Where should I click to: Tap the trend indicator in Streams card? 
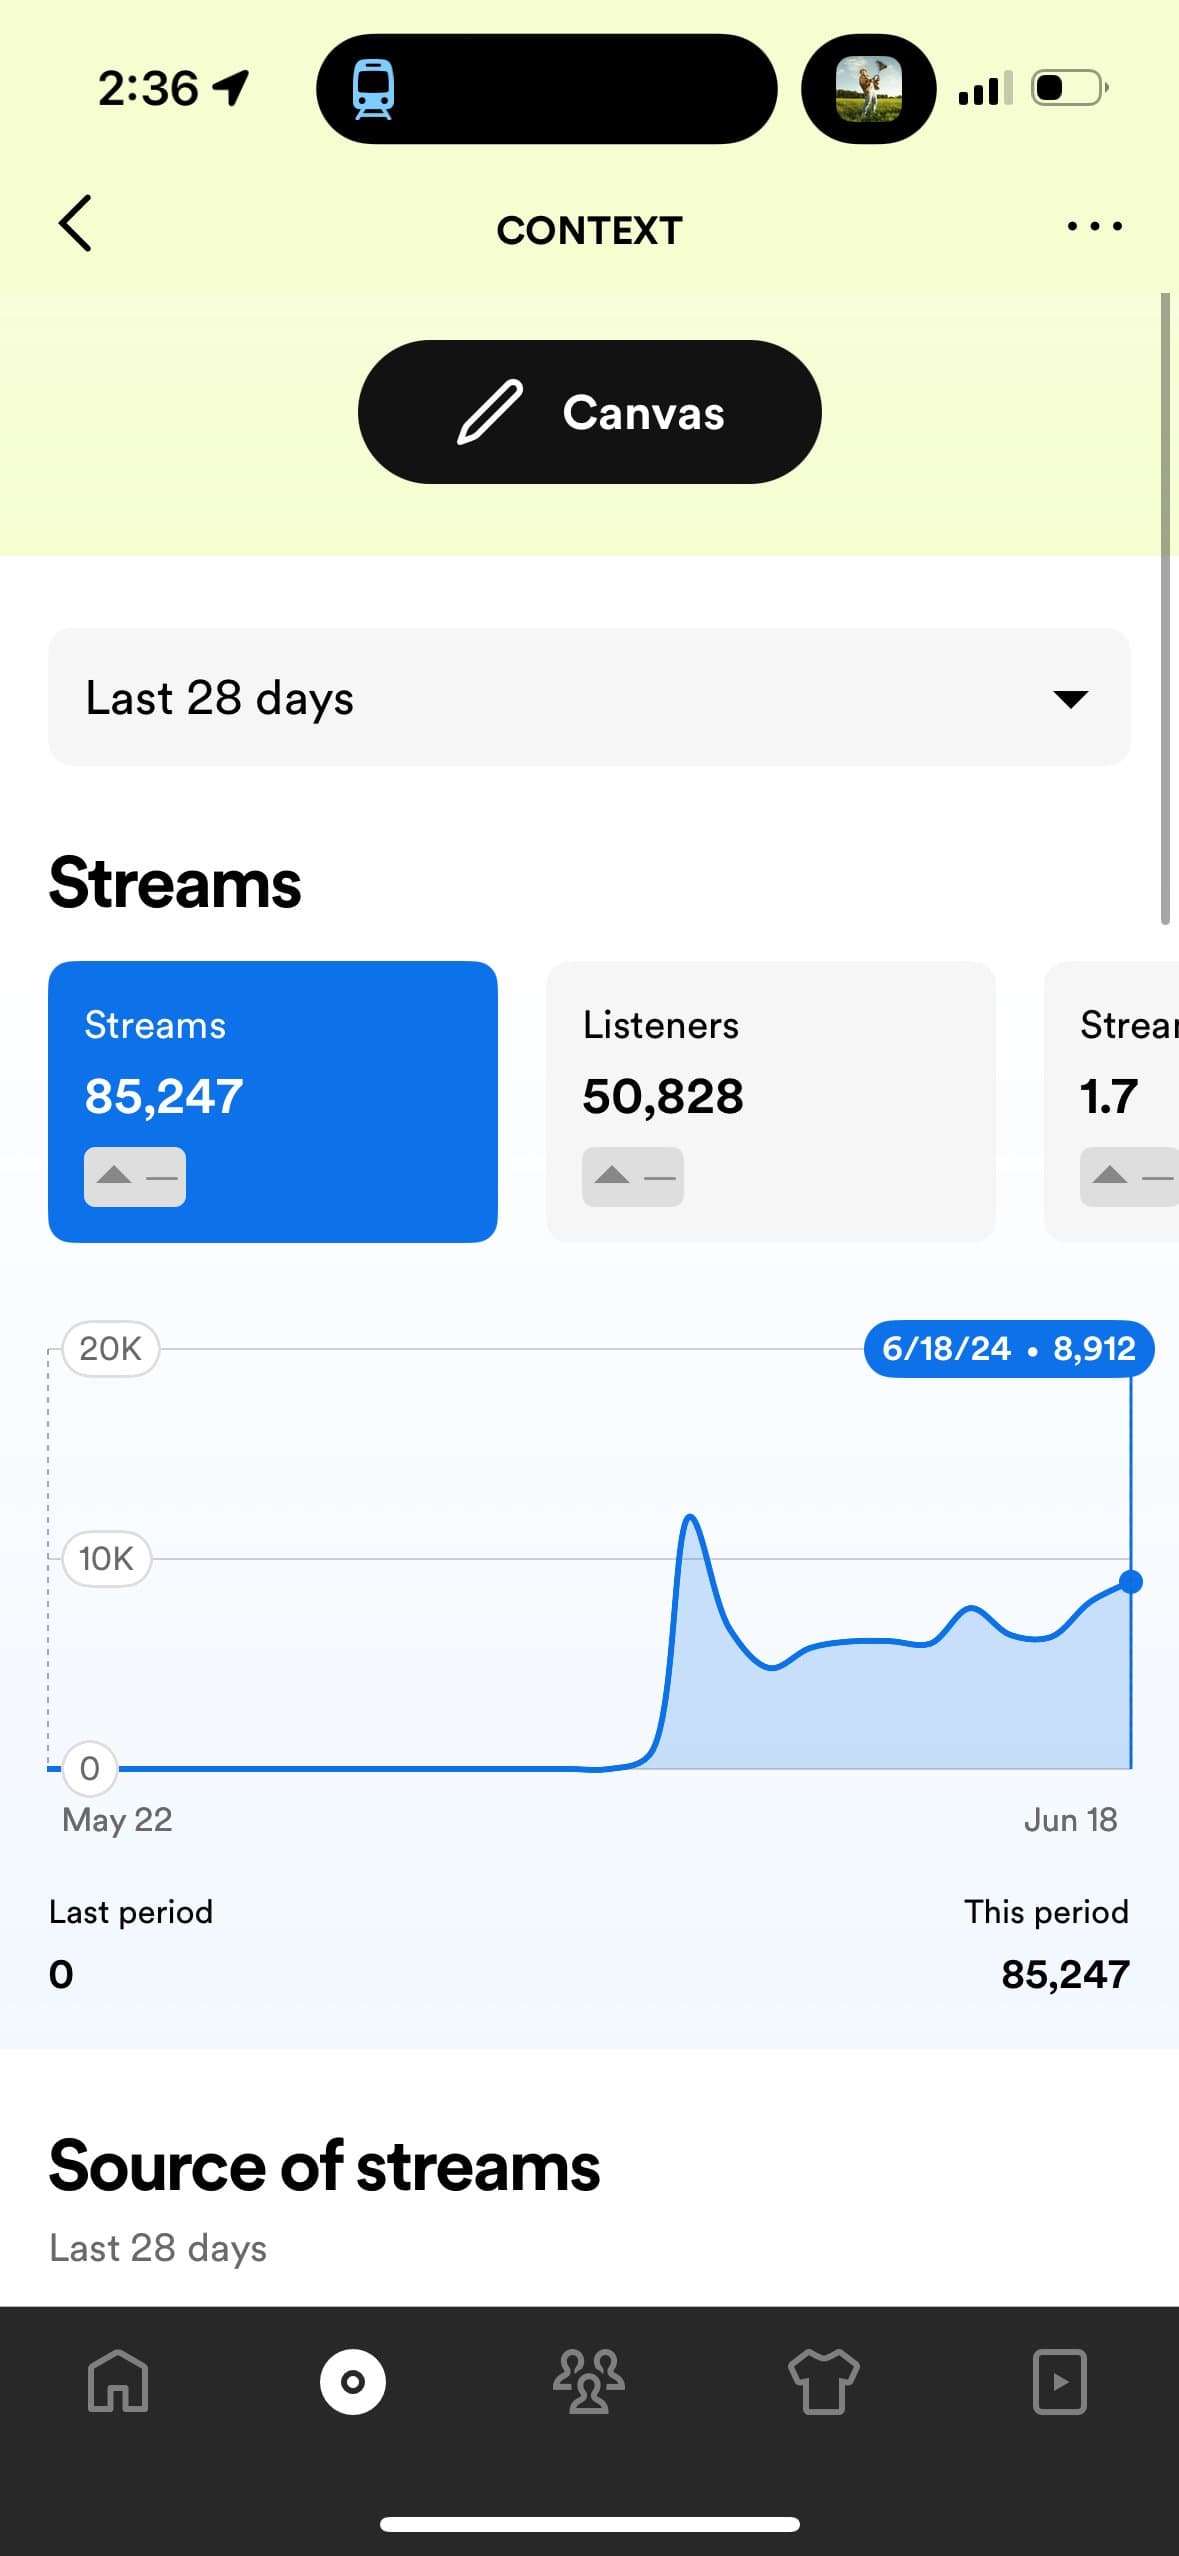[135, 1176]
